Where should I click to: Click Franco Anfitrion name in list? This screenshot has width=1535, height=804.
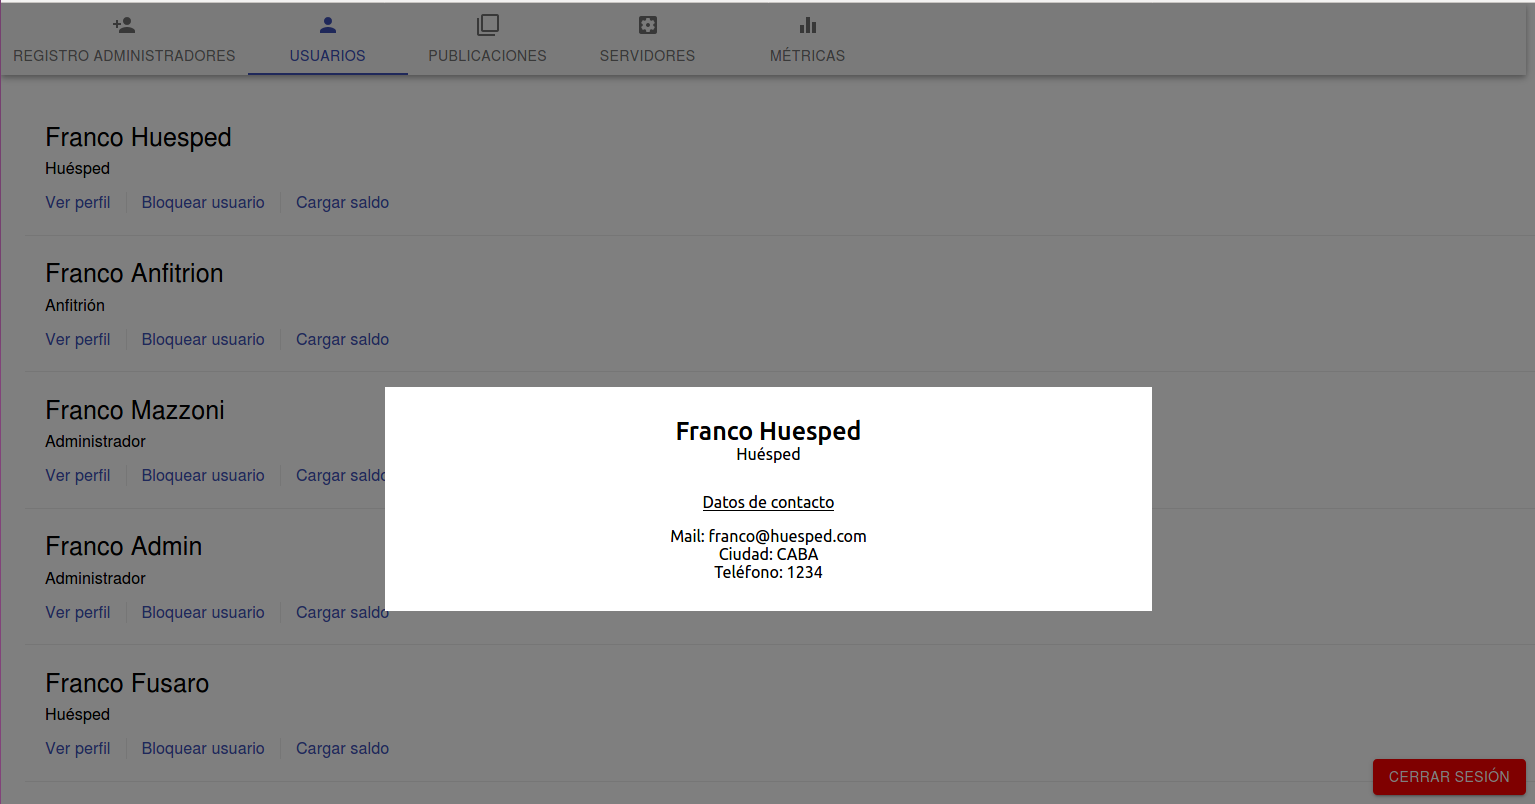(134, 273)
